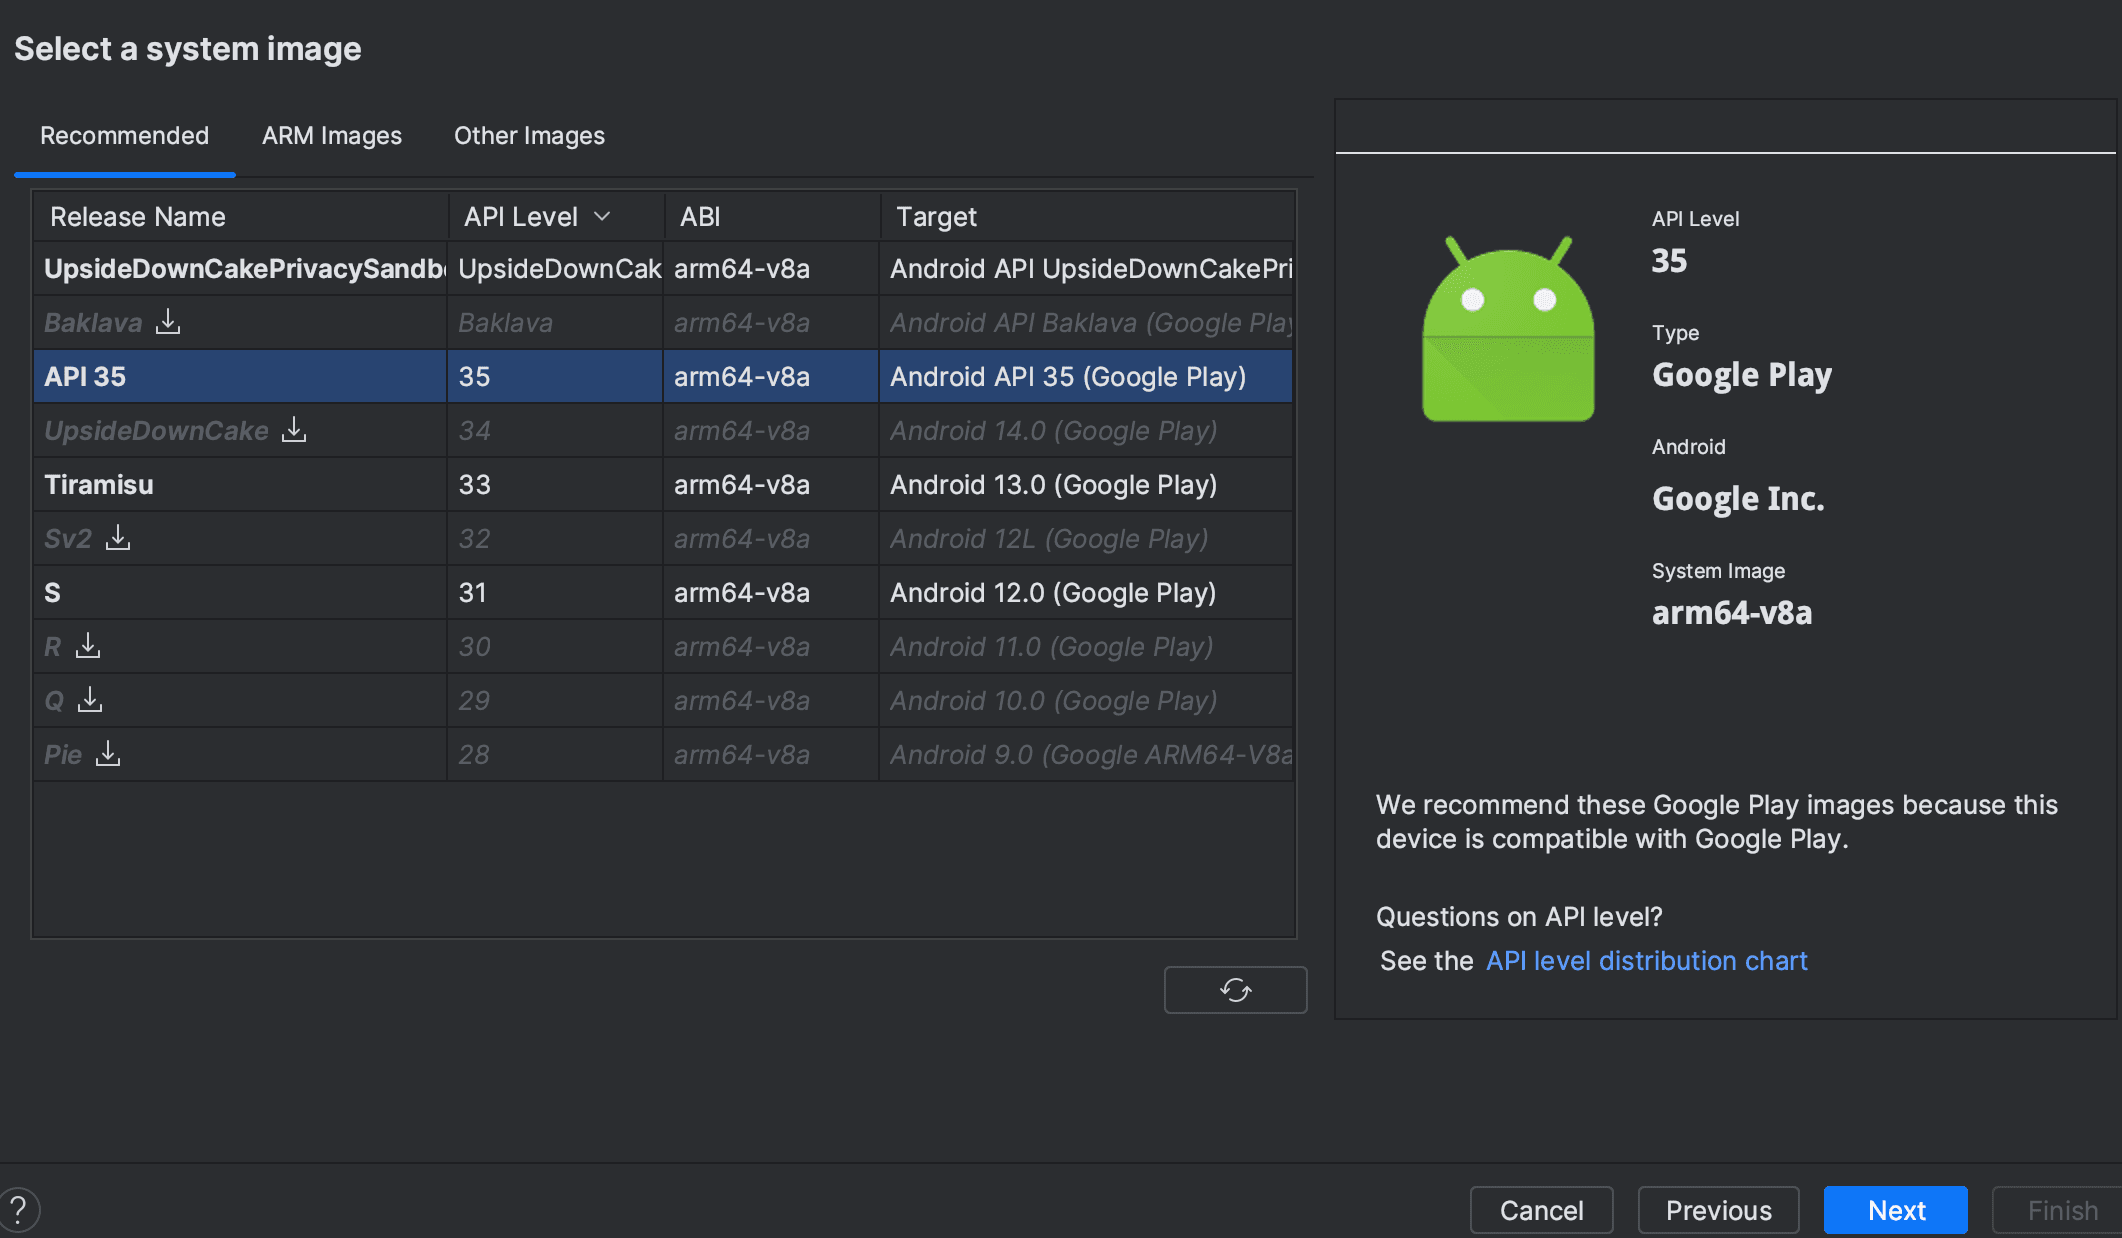Select the S release name row
Viewport: 2122px width, 1238px height.
(x=663, y=592)
